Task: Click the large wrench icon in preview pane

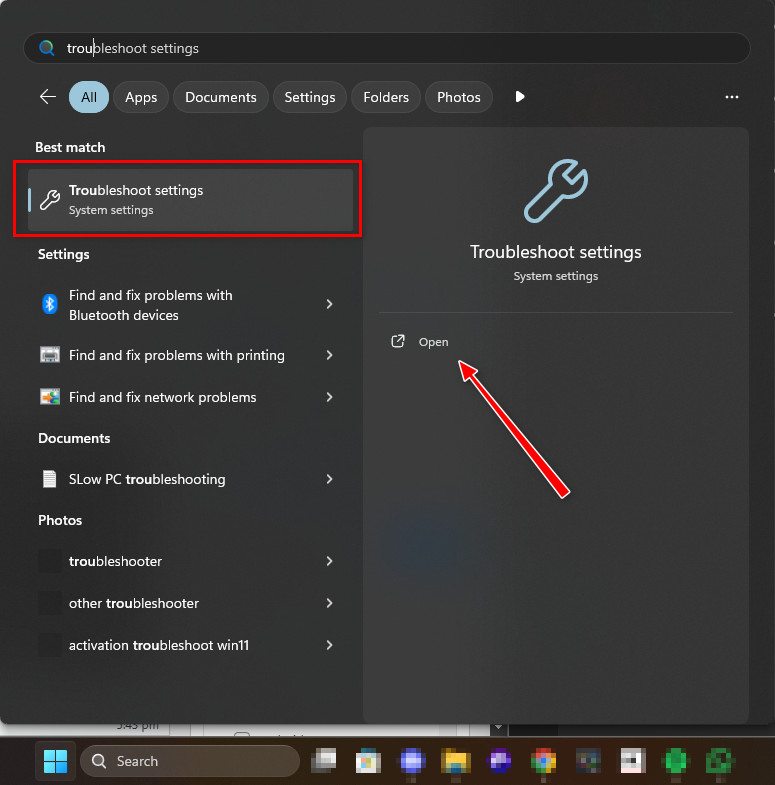Action: pyautogui.click(x=556, y=191)
